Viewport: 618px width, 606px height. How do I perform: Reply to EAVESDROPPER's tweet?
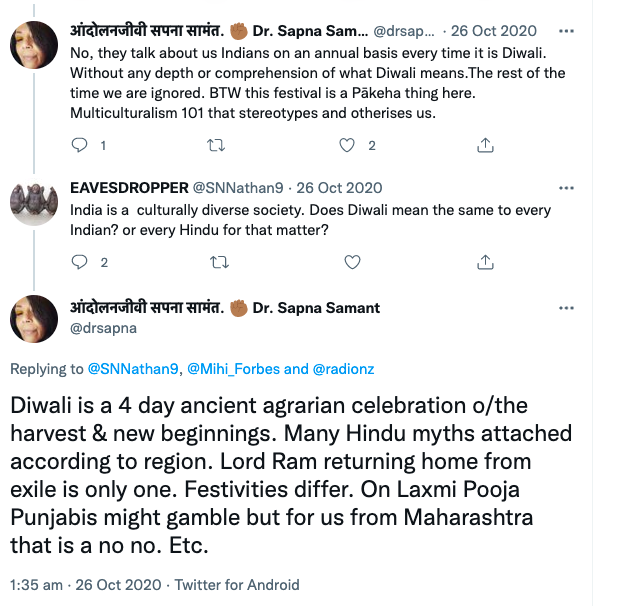[x=81, y=262]
